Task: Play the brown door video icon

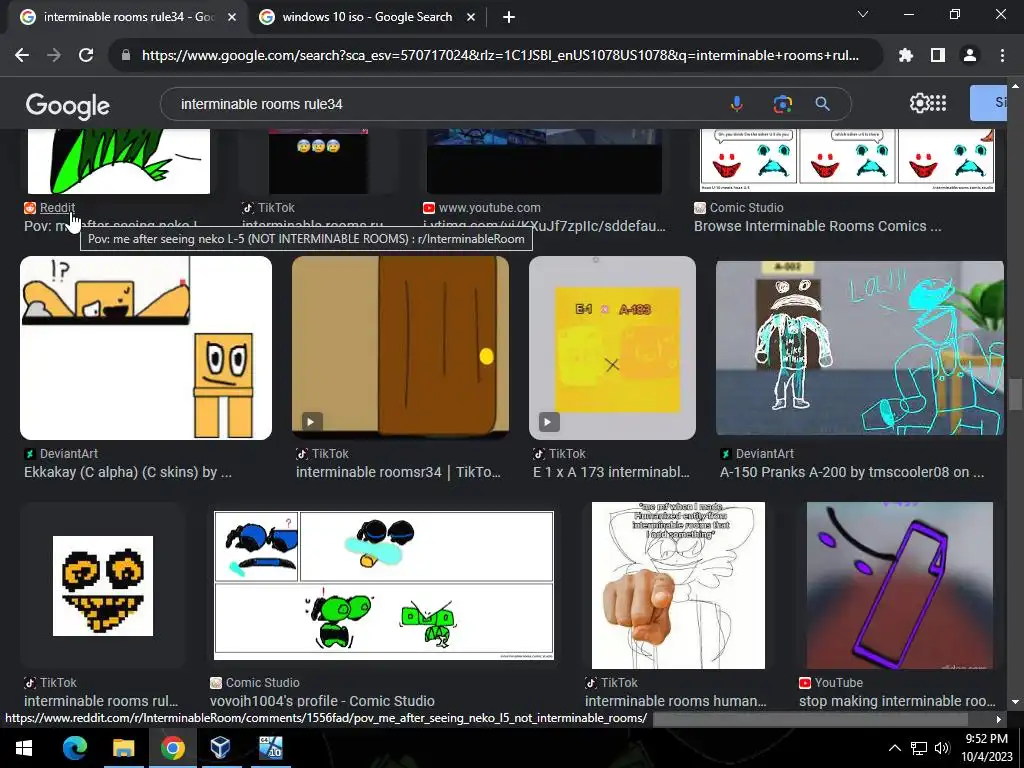Action: point(311,422)
